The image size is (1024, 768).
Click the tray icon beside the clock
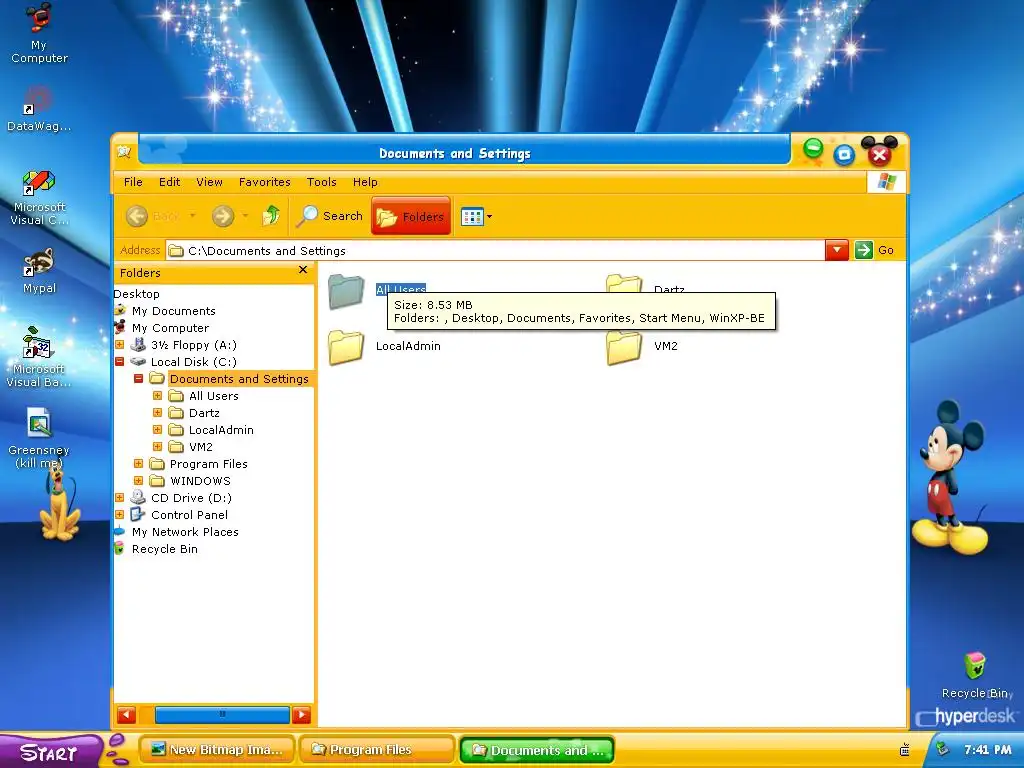click(942, 750)
